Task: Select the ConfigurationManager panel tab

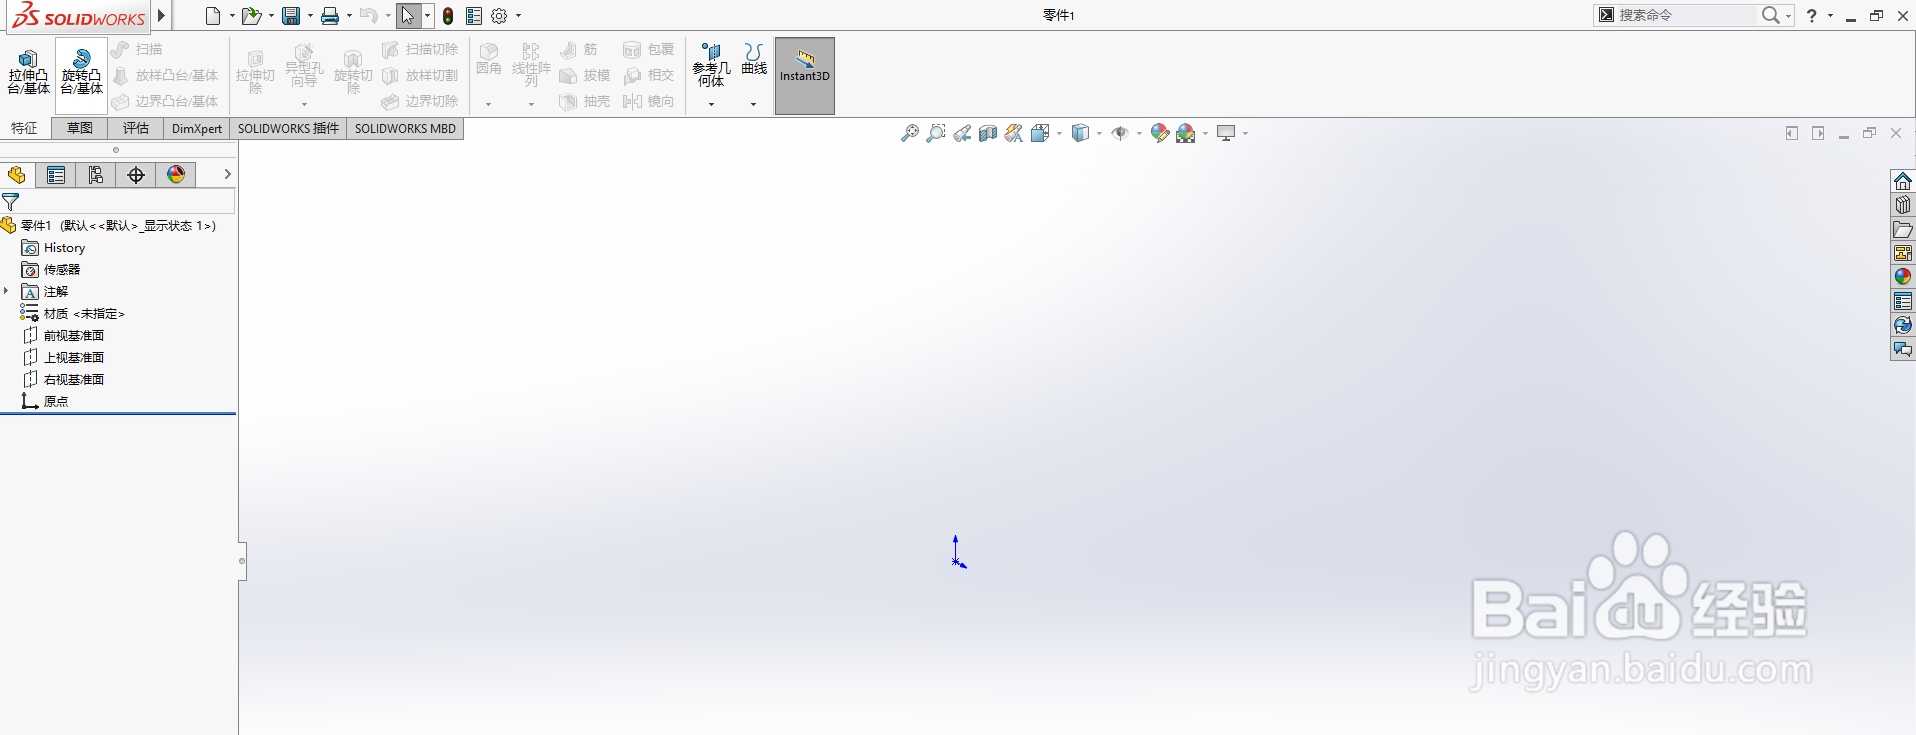Action: pos(96,175)
